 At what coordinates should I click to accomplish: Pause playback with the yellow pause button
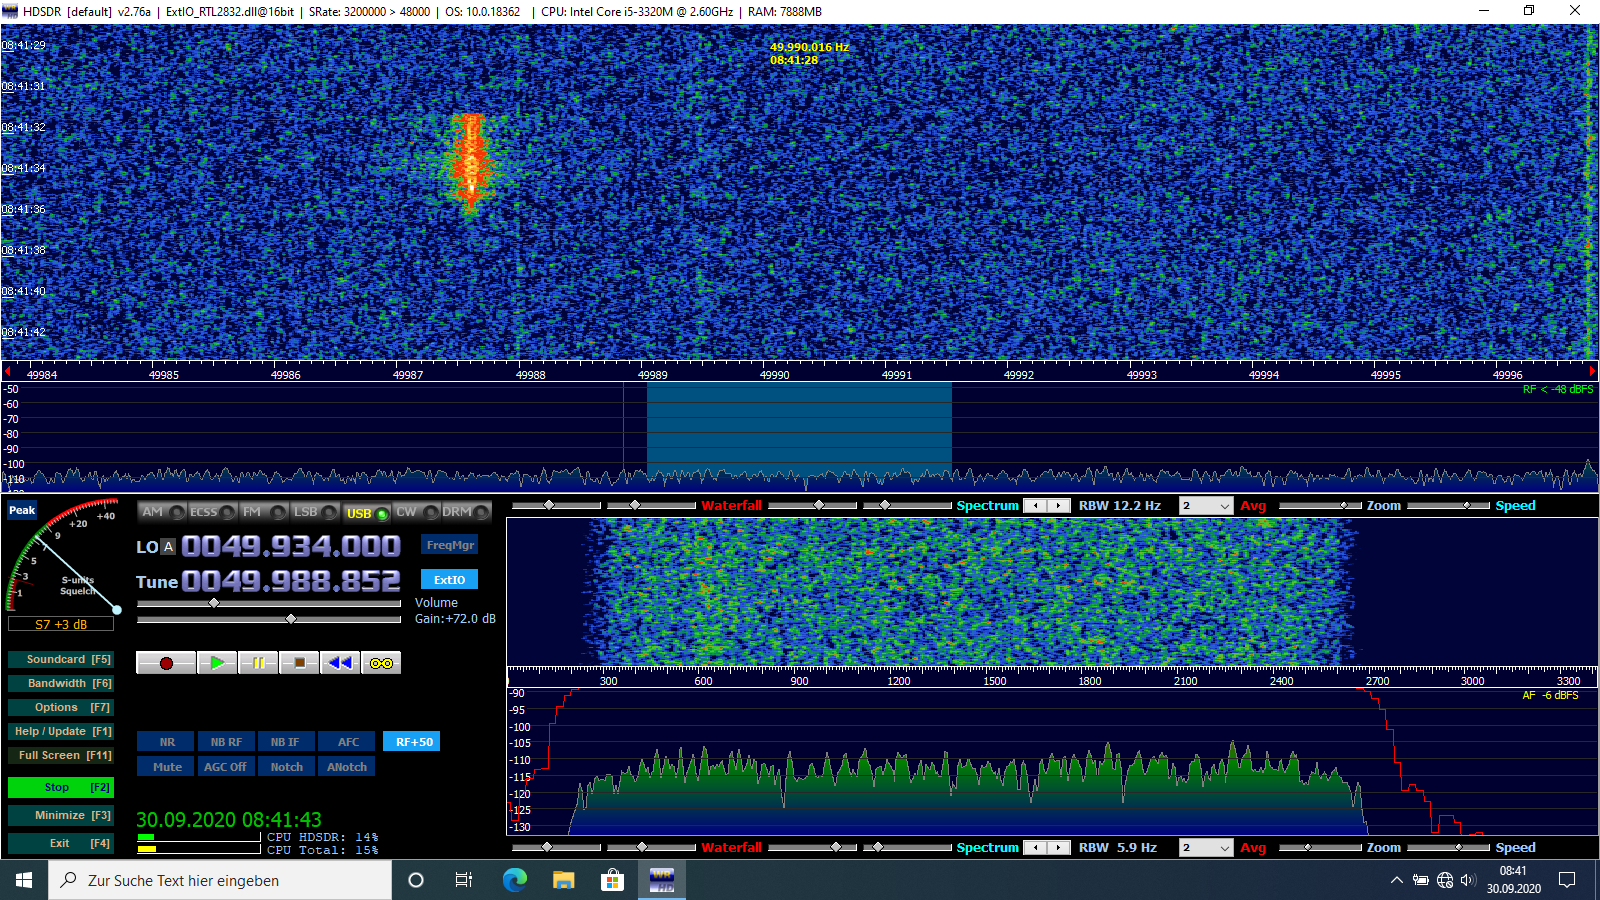pyautogui.click(x=258, y=663)
